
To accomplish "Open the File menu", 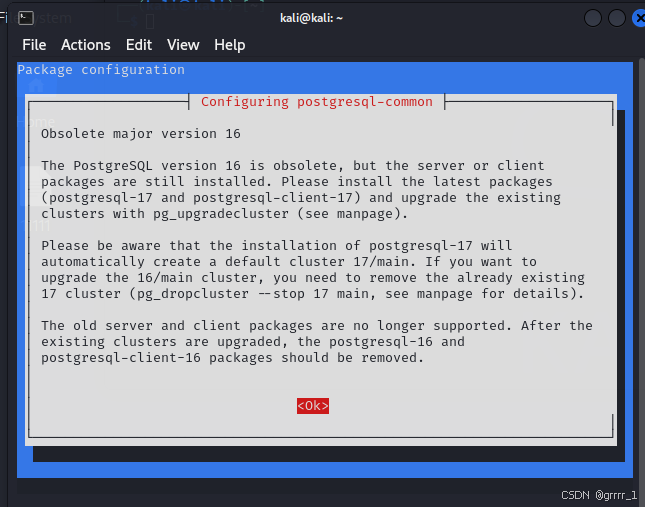I will coord(34,45).
